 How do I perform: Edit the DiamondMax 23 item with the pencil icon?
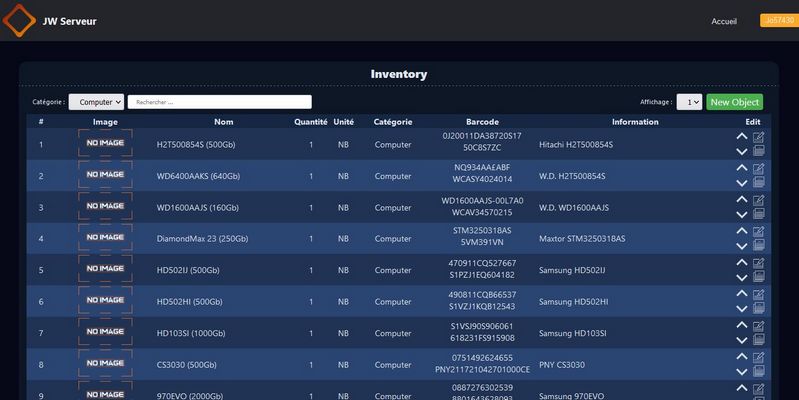(758, 231)
